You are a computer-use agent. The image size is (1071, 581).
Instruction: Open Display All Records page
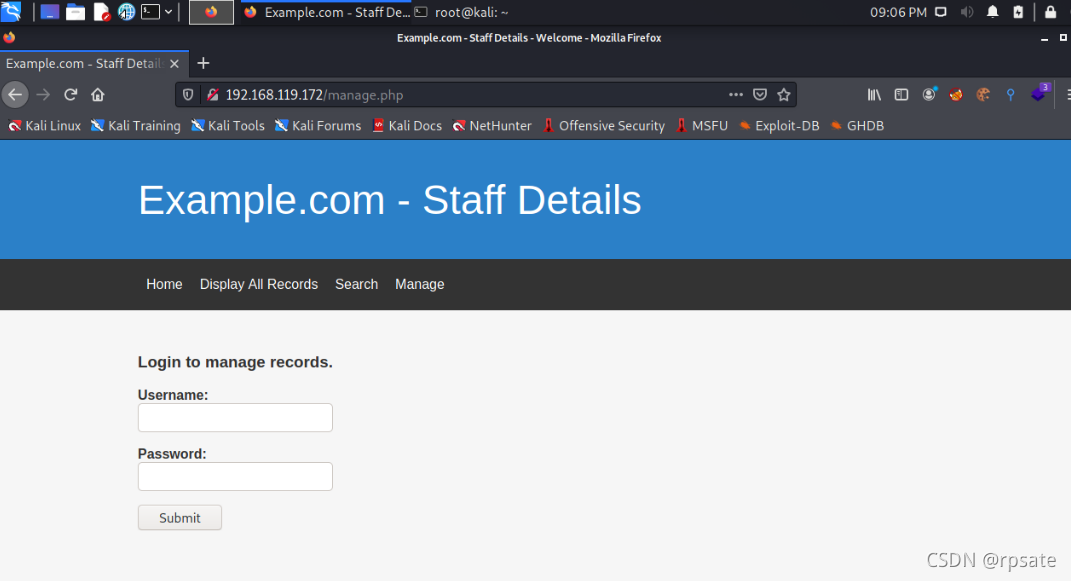[x=259, y=284]
